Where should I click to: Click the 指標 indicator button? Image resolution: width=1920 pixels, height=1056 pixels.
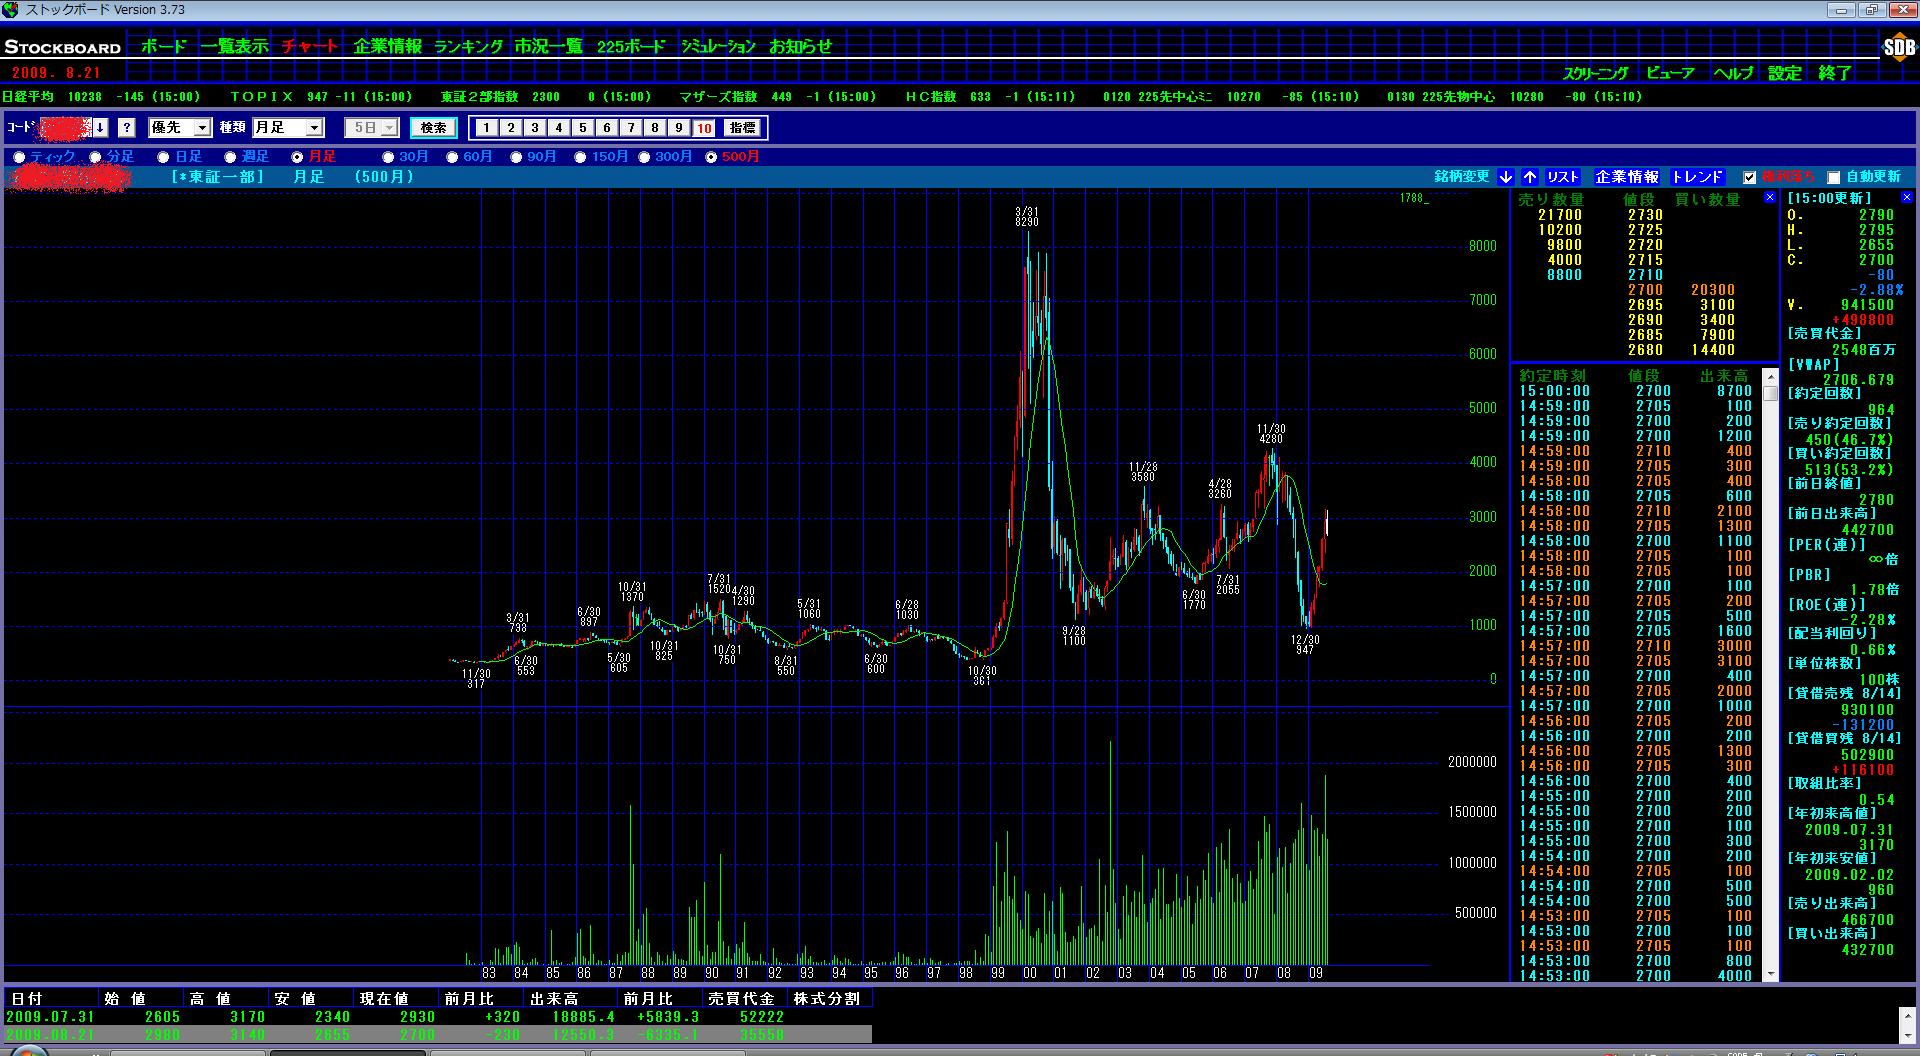tap(742, 128)
